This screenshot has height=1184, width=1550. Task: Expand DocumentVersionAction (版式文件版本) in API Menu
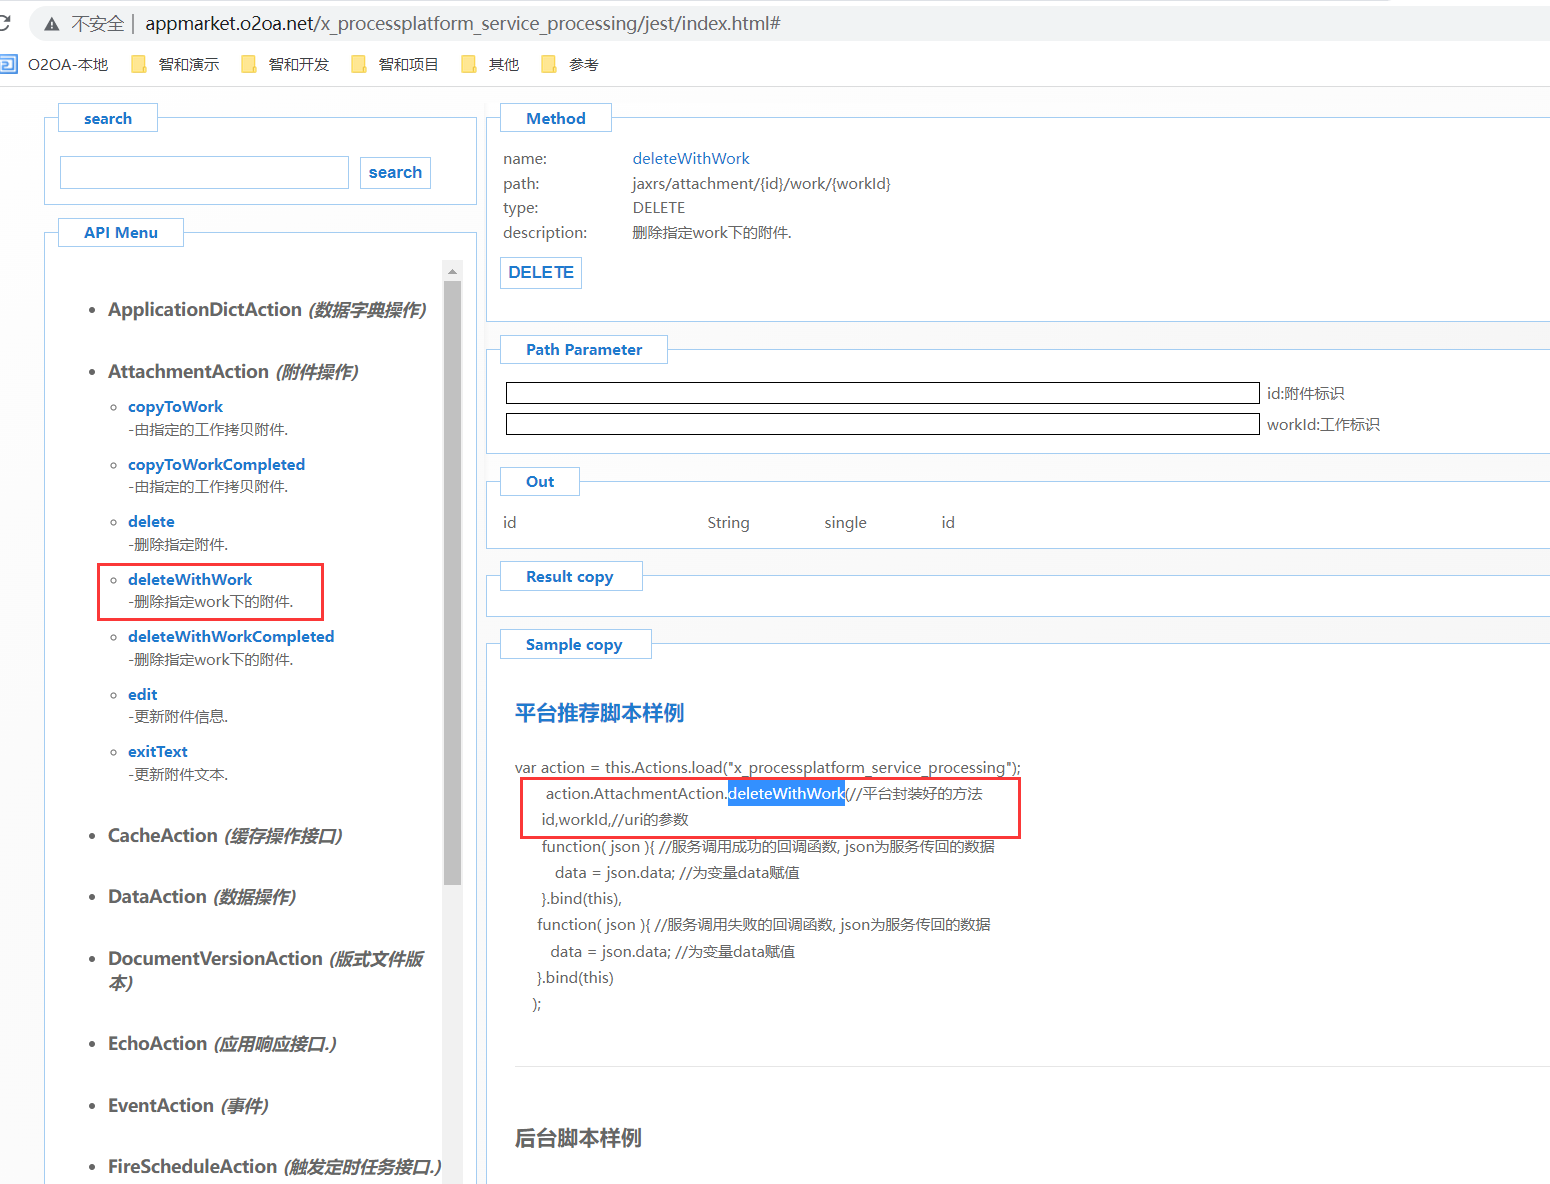tap(266, 970)
